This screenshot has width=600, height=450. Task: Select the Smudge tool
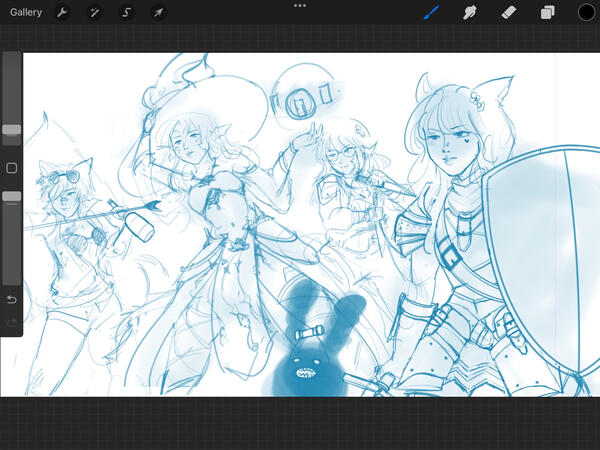tap(468, 13)
